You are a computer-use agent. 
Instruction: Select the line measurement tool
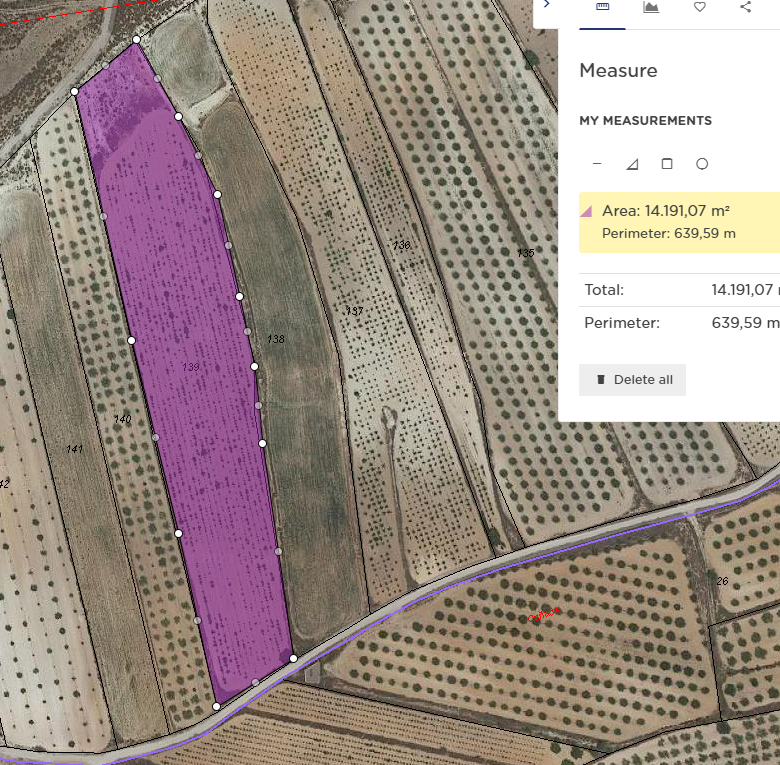point(598,164)
